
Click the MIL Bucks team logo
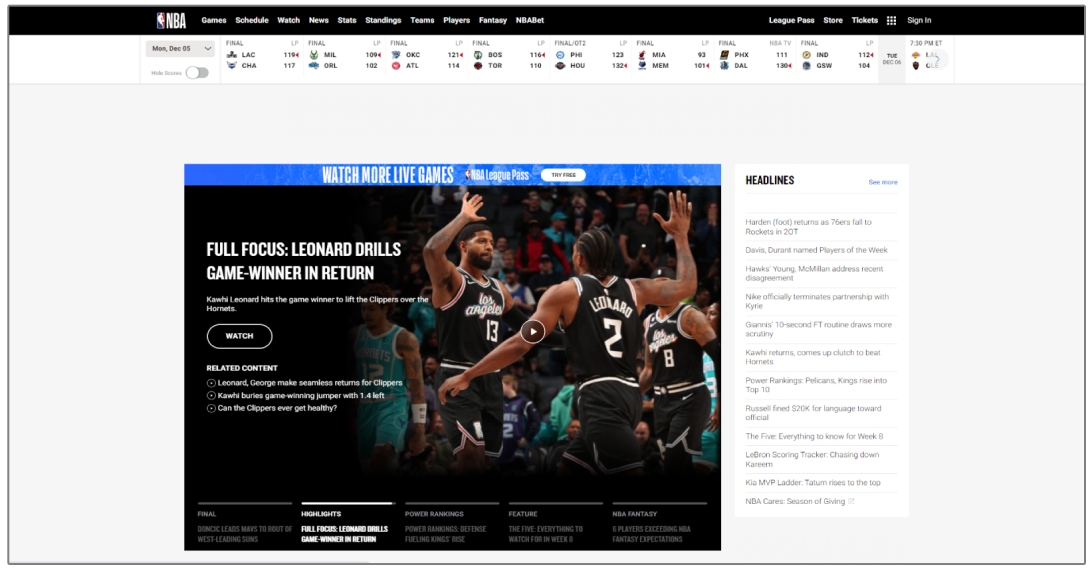click(314, 55)
